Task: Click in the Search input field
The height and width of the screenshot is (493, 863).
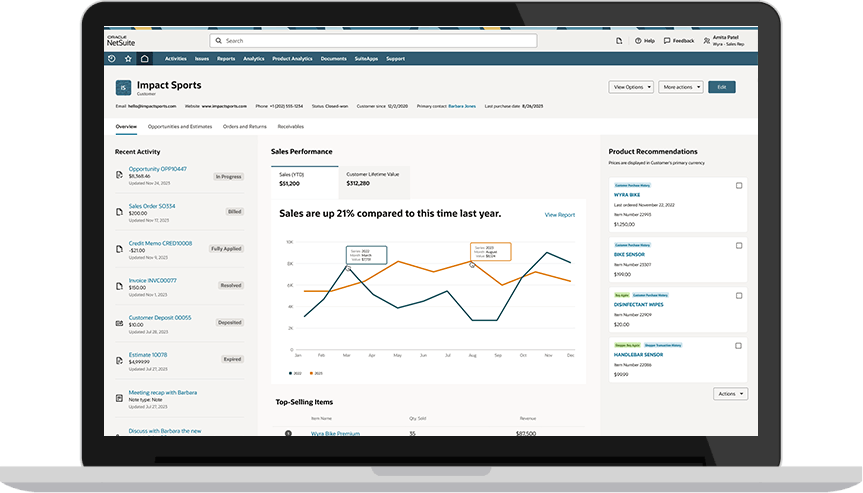Action: [373, 41]
